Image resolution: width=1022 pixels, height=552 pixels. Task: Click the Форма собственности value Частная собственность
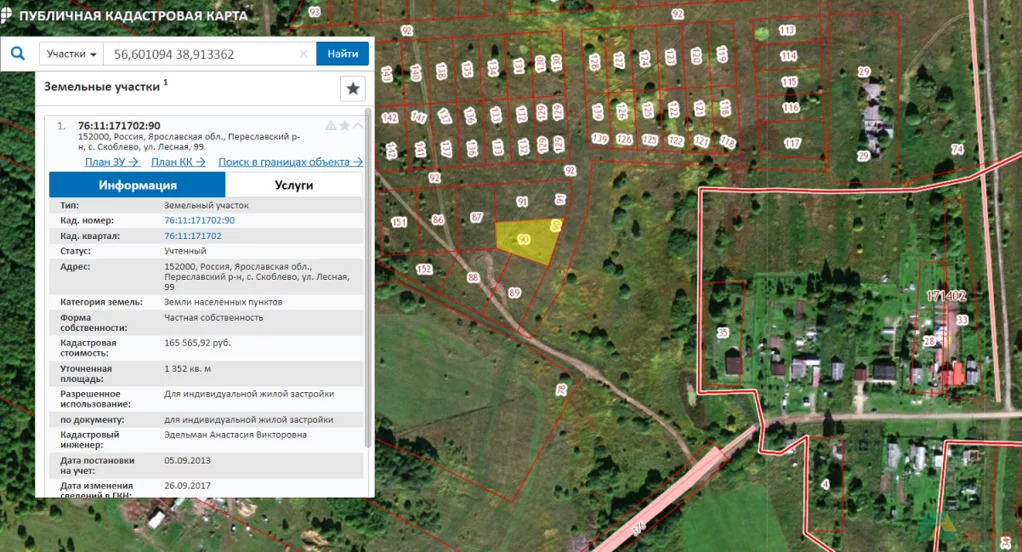214,318
